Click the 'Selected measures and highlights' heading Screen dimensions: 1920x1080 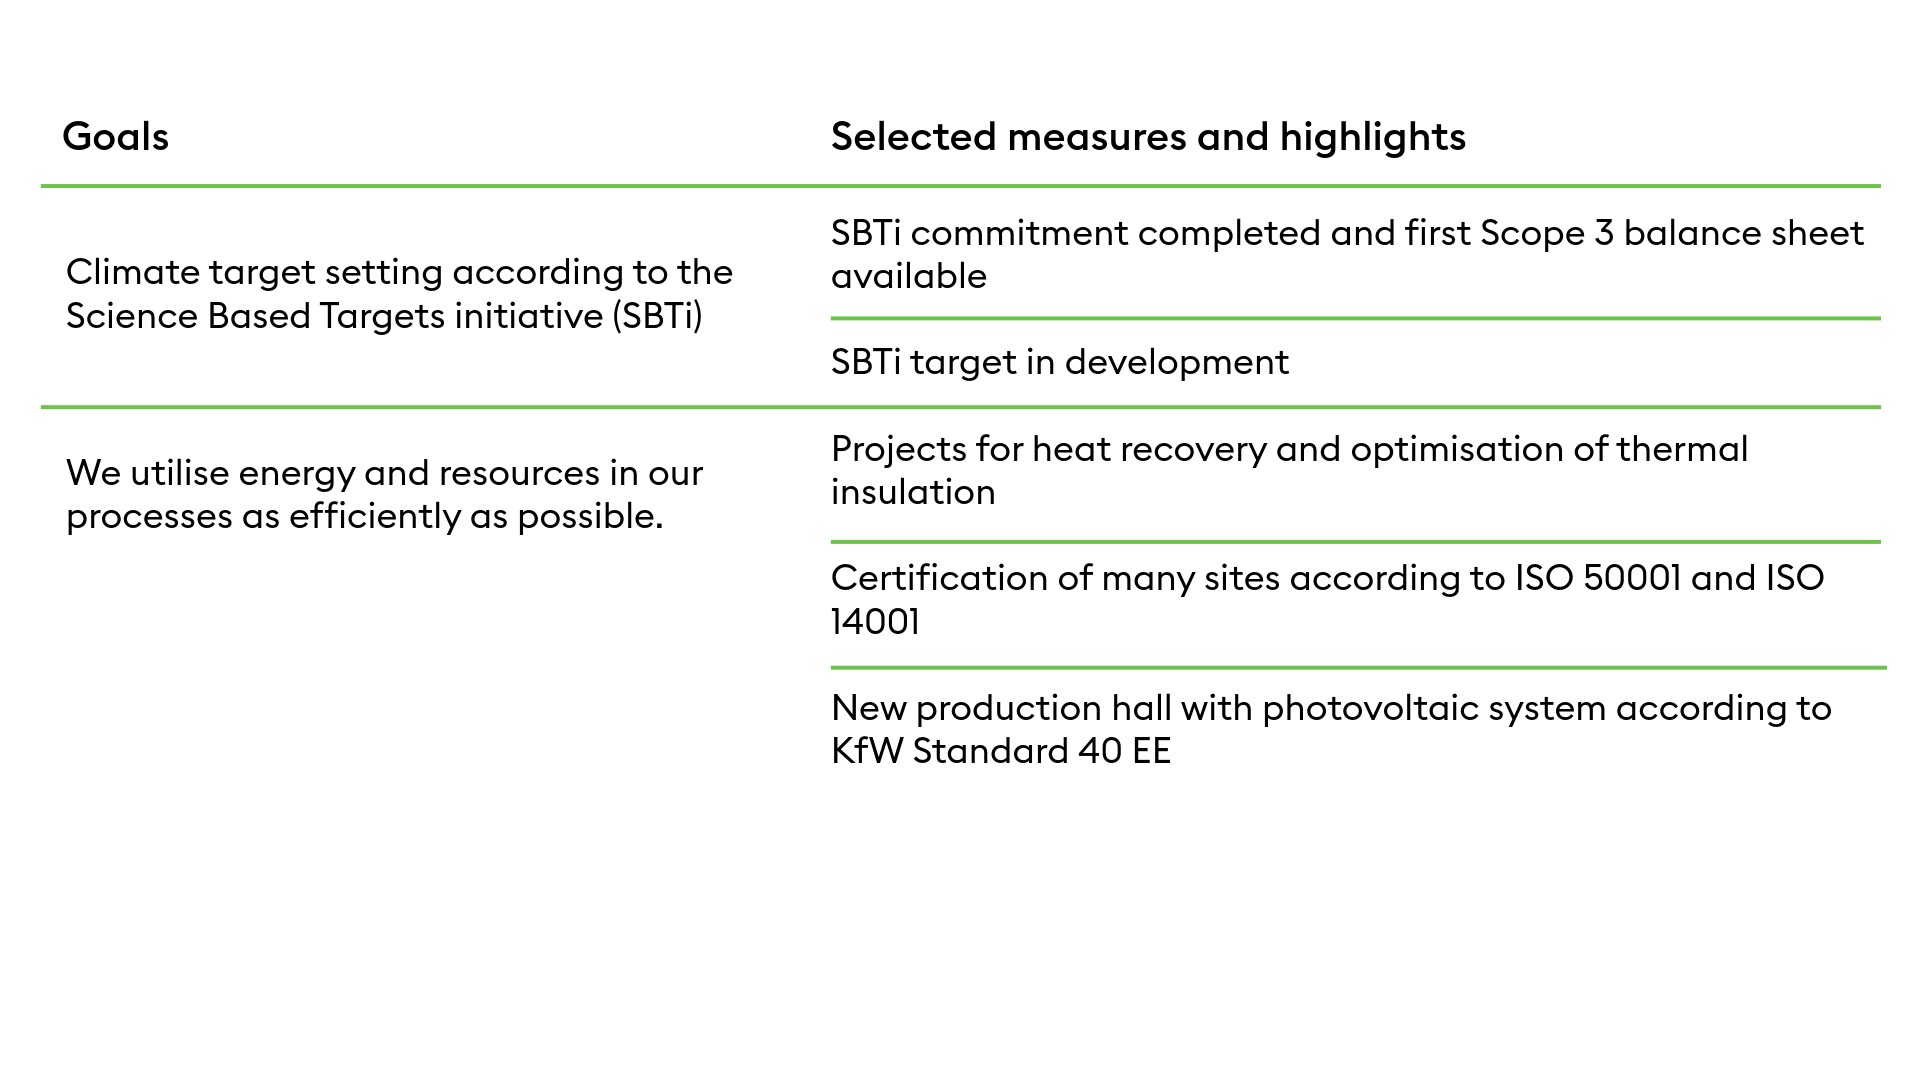pyautogui.click(x=1147, y=137)
